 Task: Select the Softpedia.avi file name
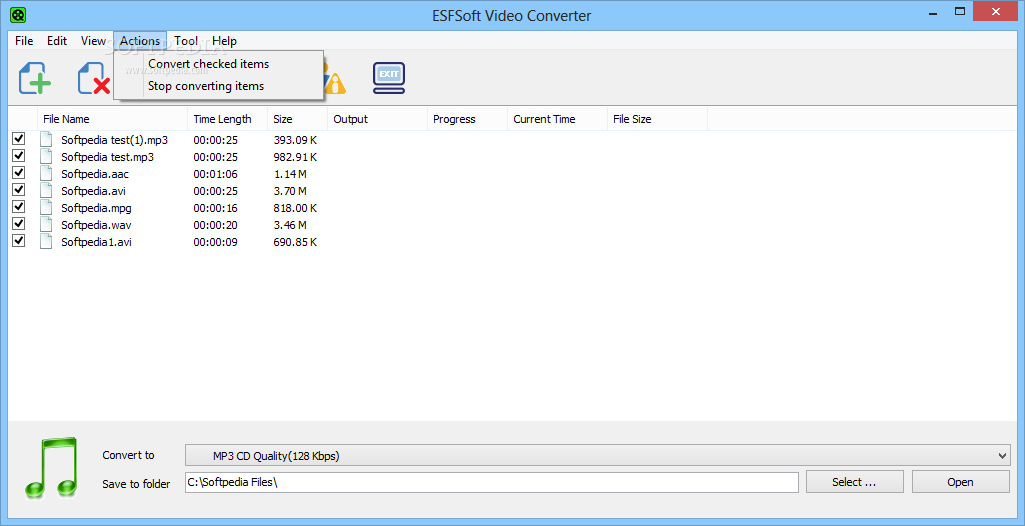click(93, 191)
